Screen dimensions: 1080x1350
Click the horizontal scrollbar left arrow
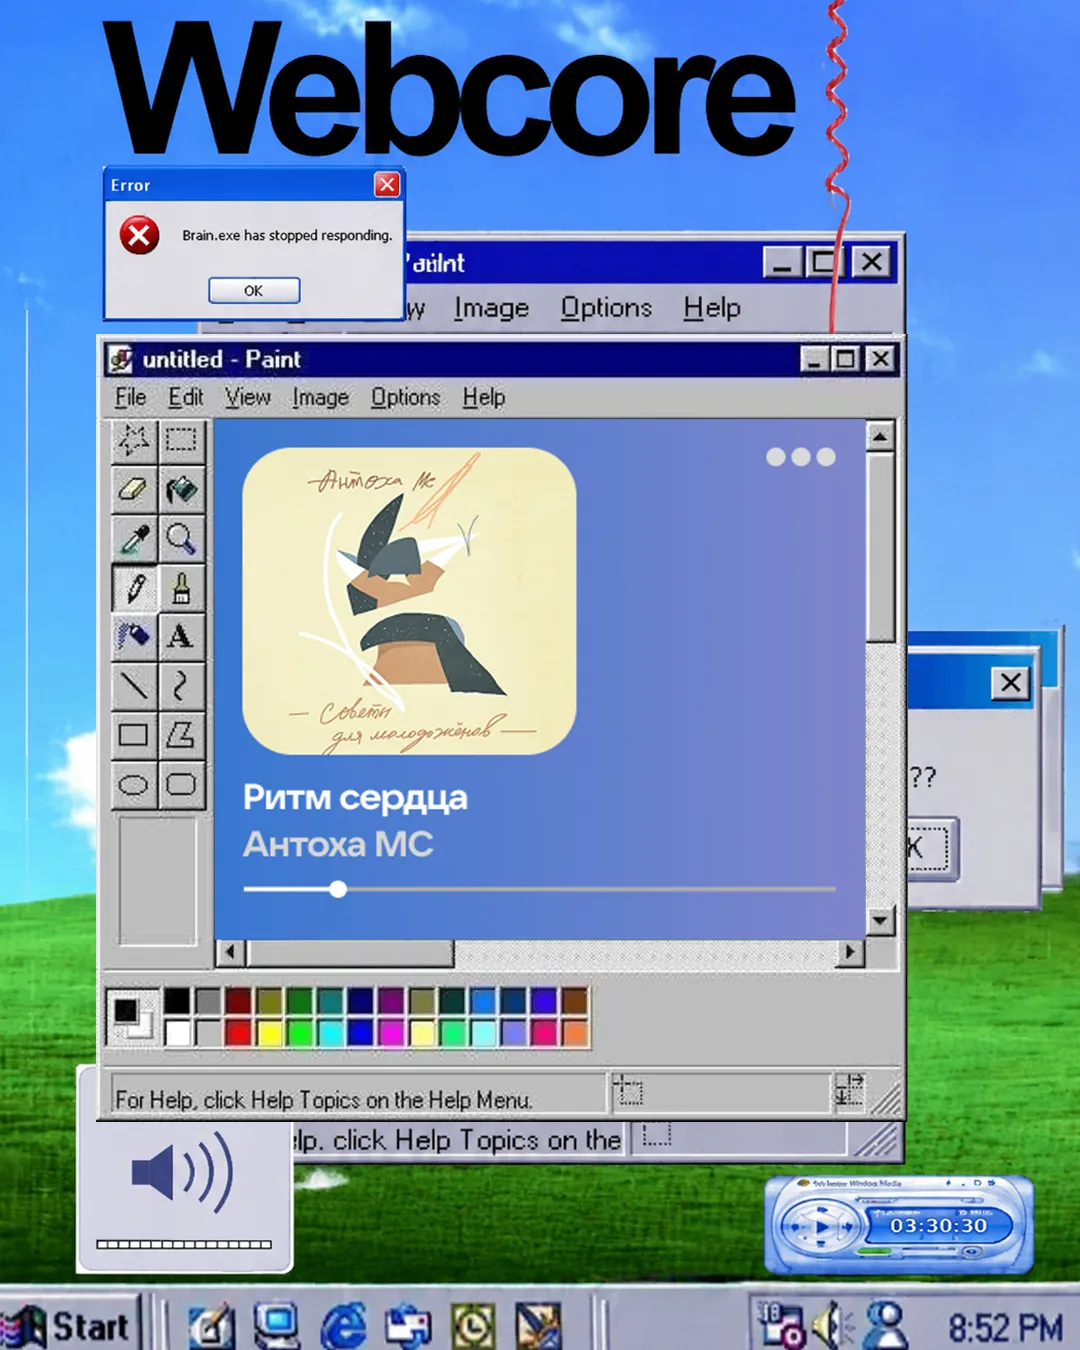[231, 952]
